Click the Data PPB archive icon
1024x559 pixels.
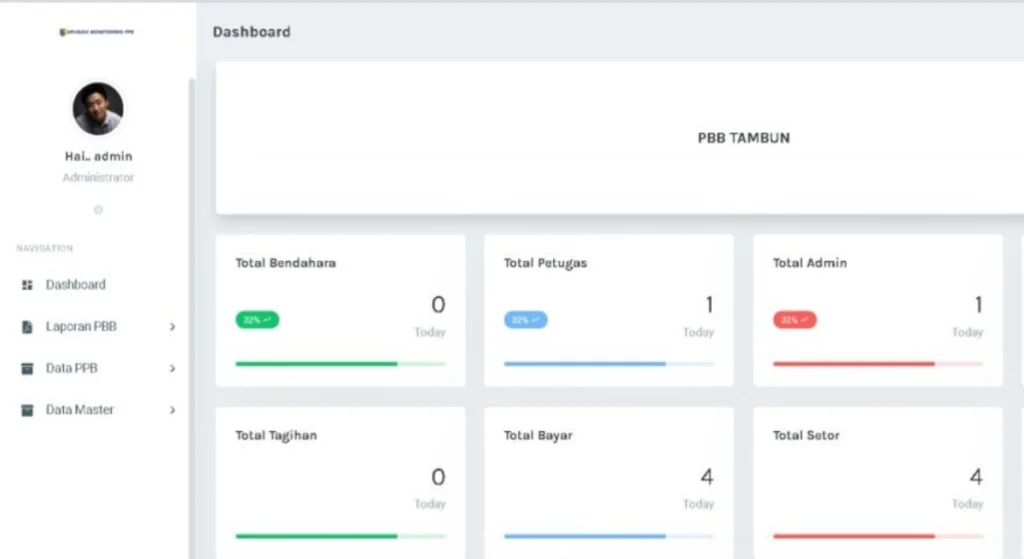point(27,369)
